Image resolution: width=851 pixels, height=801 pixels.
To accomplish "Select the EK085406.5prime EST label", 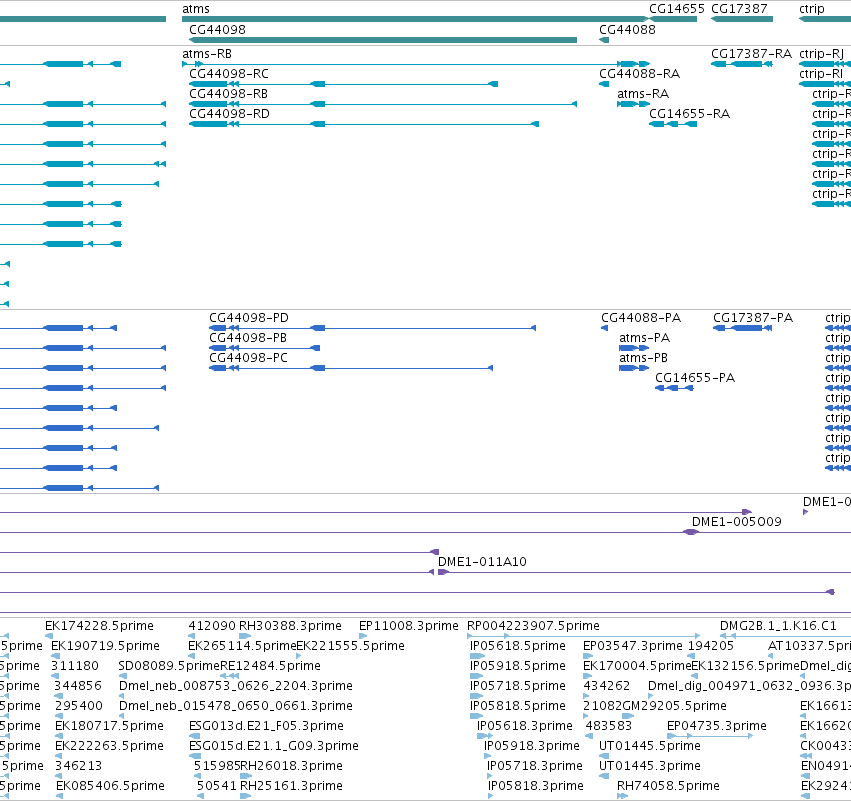I will (x=110, y=786).
